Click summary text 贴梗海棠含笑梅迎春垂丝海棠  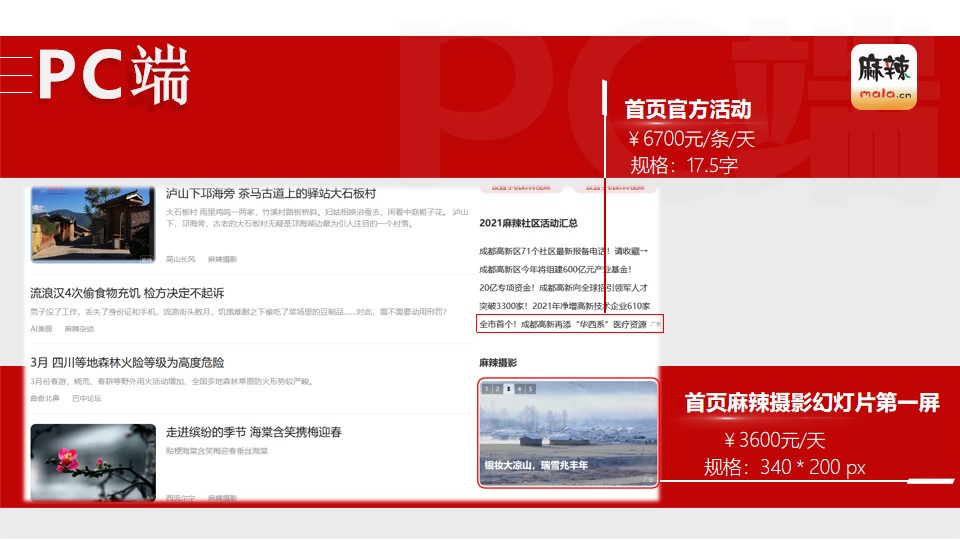tap(217, 451)
